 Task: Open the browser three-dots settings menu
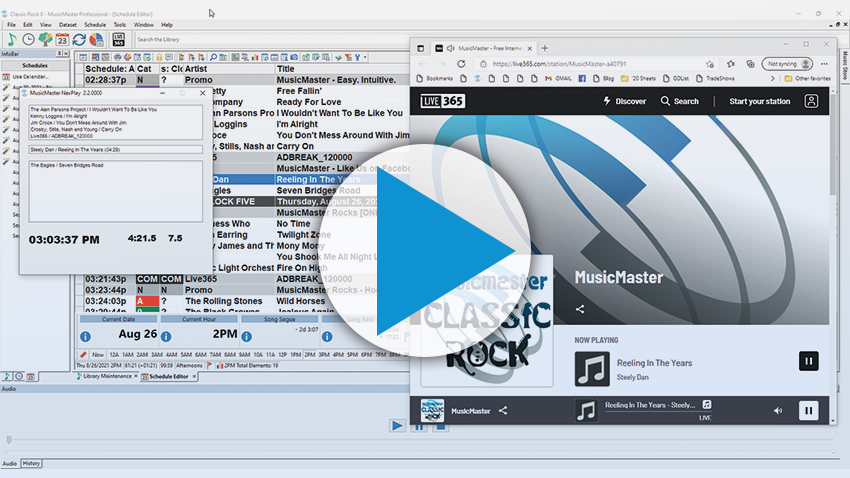click(822, 63)
